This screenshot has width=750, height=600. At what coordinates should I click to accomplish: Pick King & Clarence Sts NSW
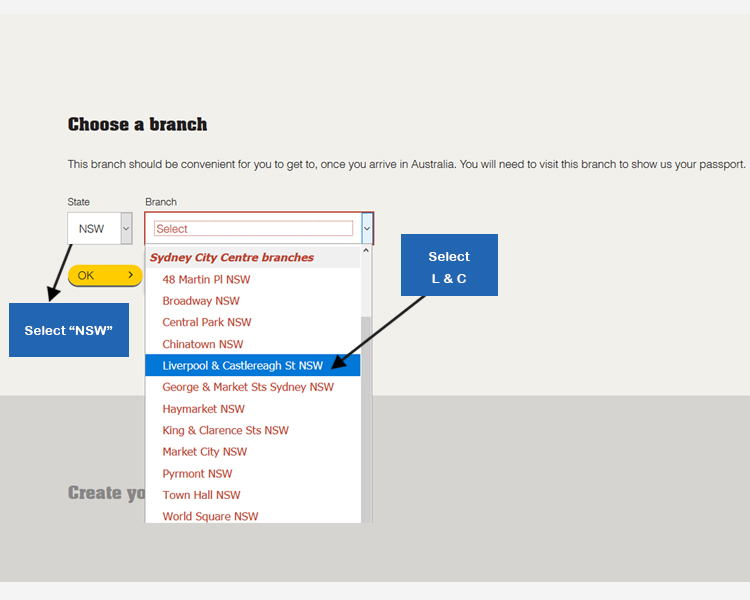click(x=225, y=430)
